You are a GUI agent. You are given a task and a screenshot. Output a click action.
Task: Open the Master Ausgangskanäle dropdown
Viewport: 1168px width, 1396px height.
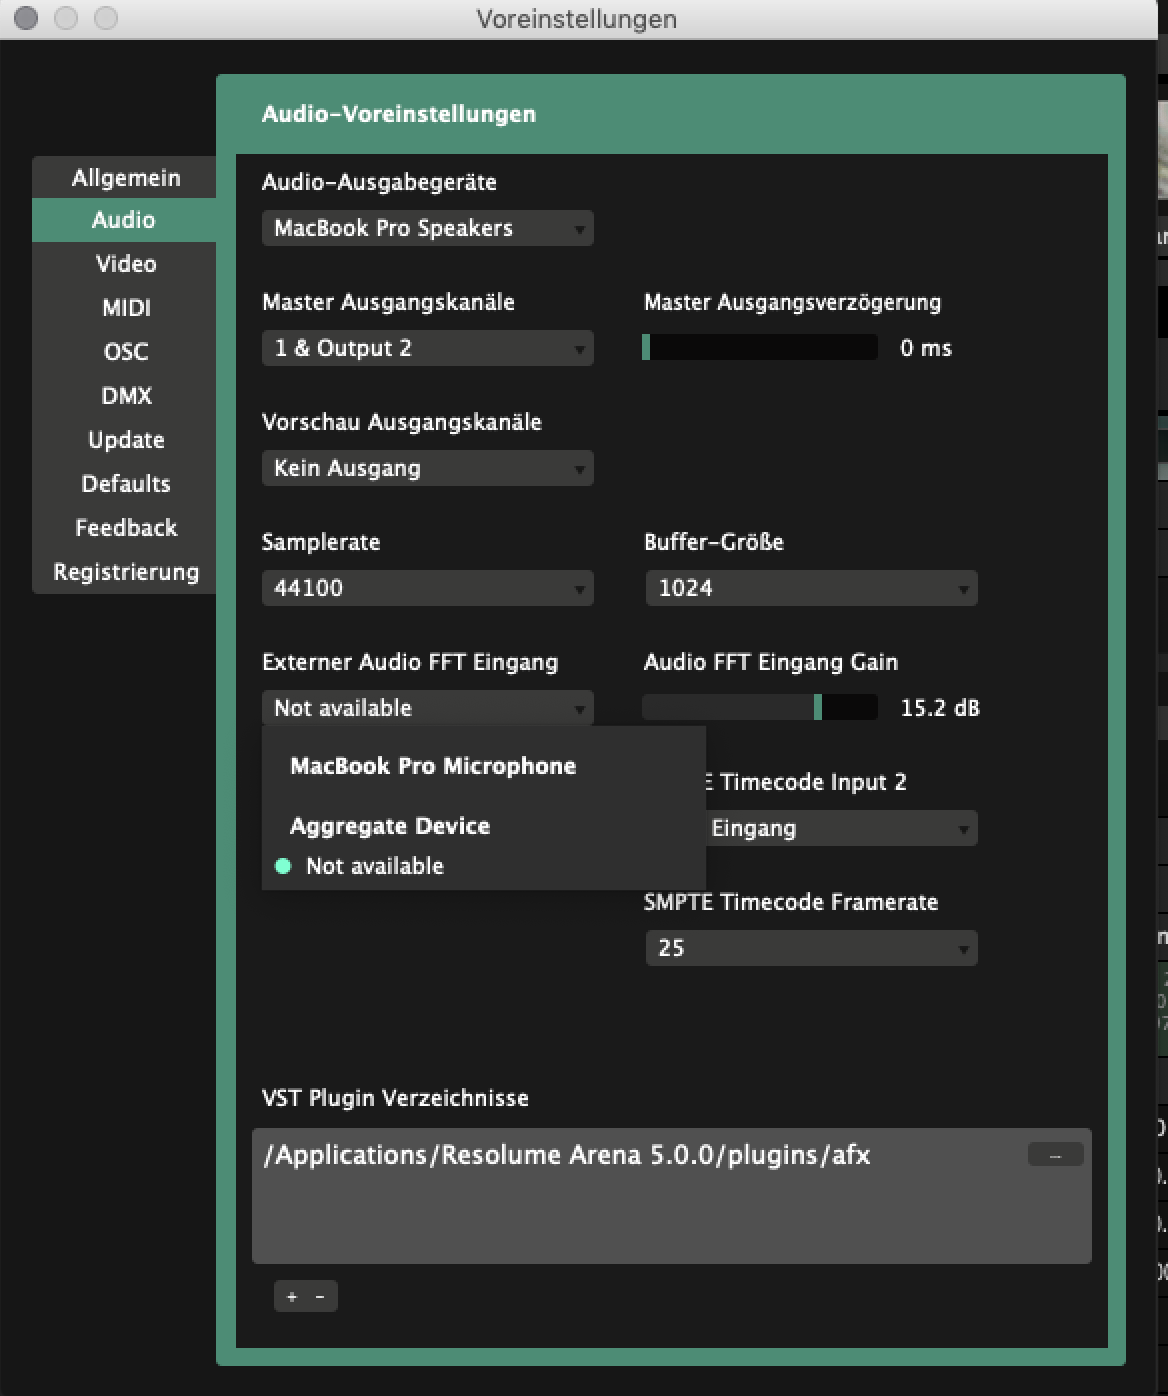click(427, 348)
